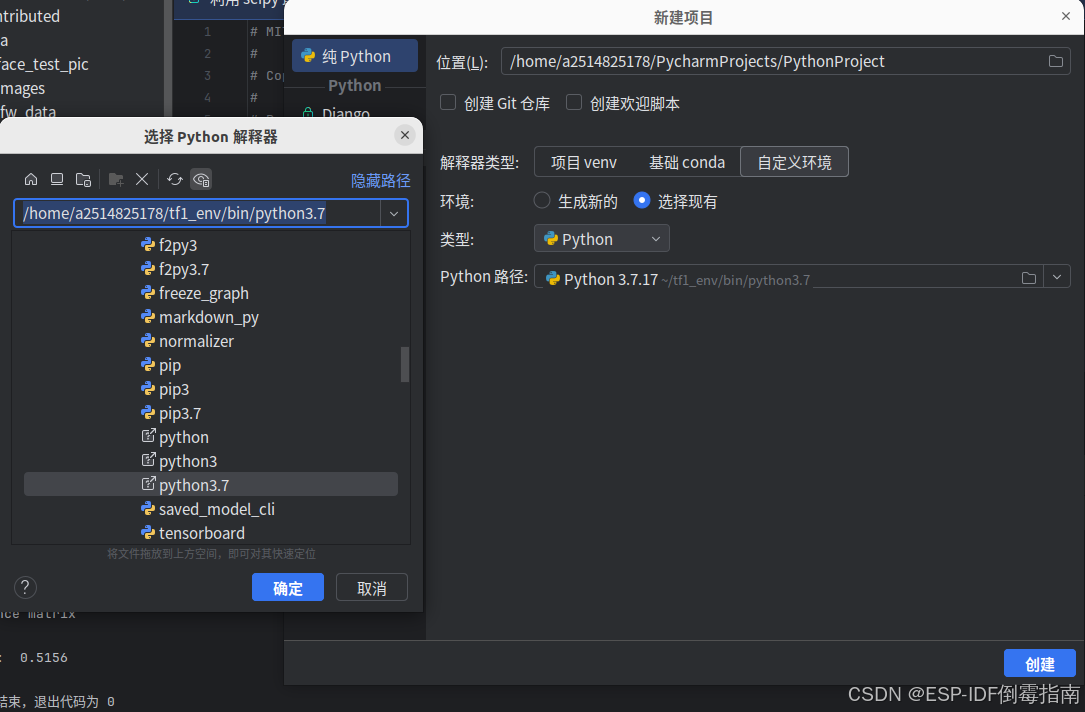The image size is (1085, 712).
Task: Open the help question mark icon
Action: pos(24,587)
